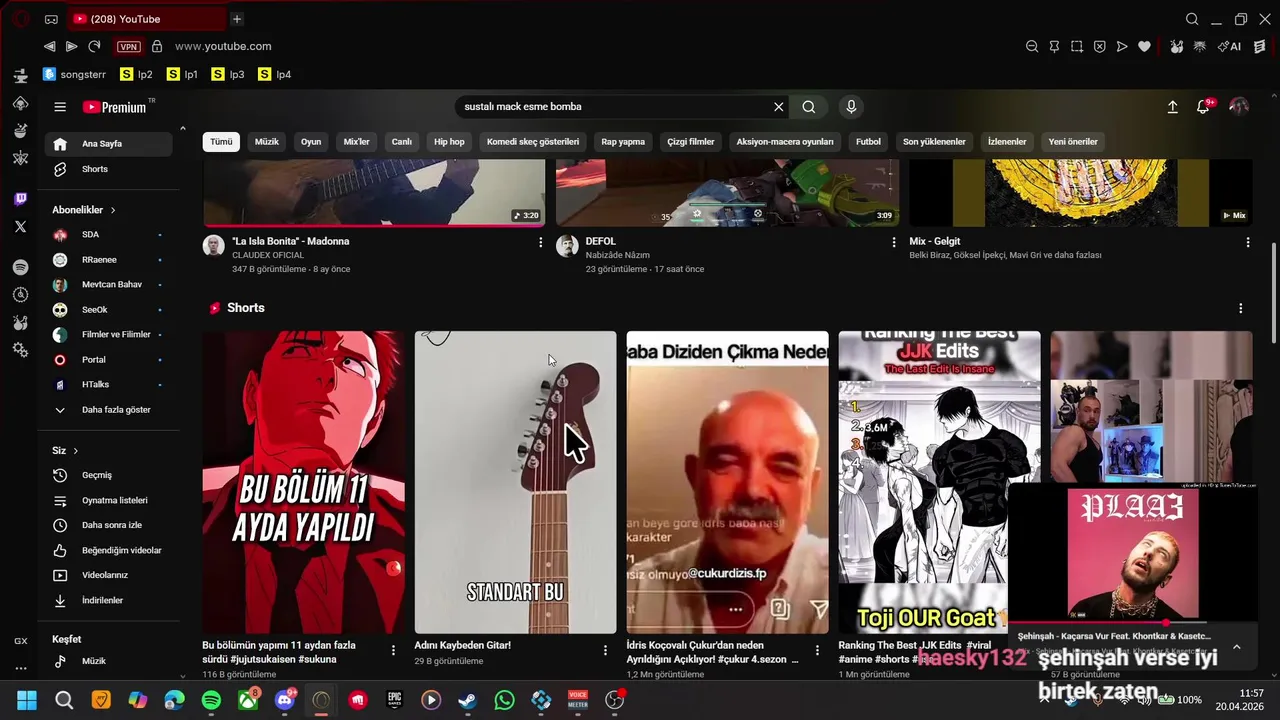
Task: Open Oynatma listeleri in the sidebar
Action: click(x=108, y=500)
